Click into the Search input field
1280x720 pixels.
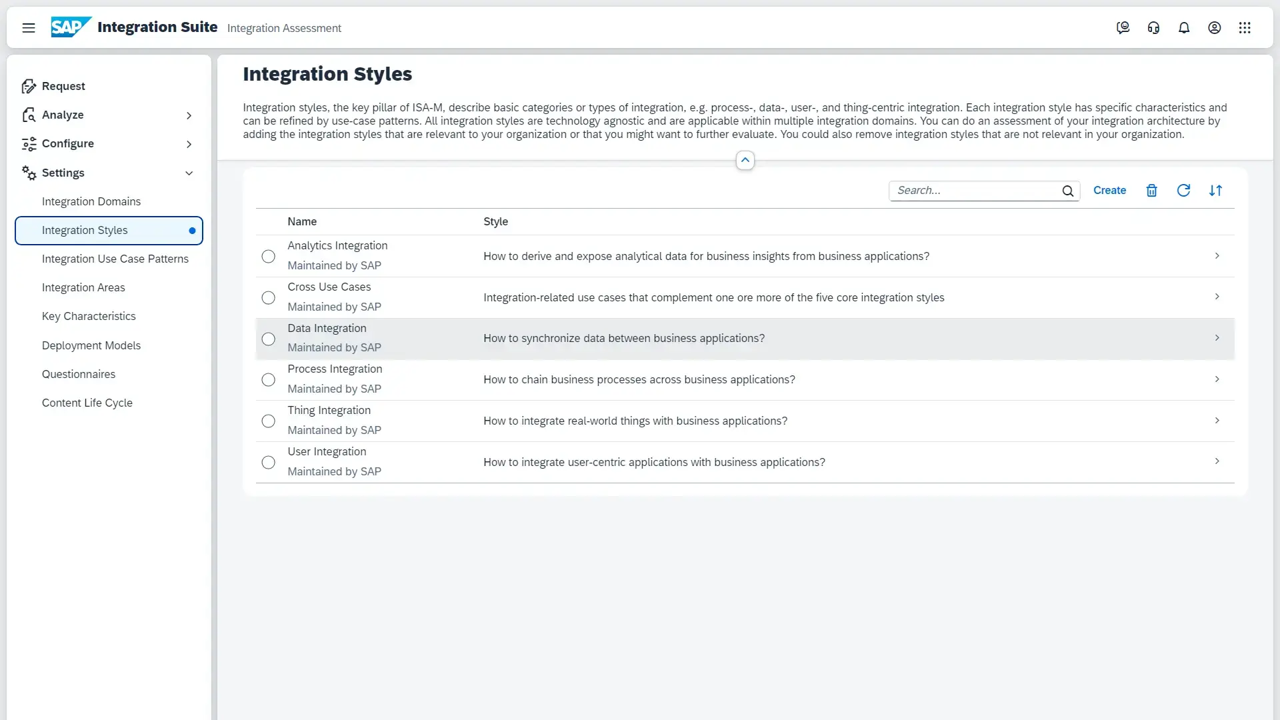tap(975, 190)
